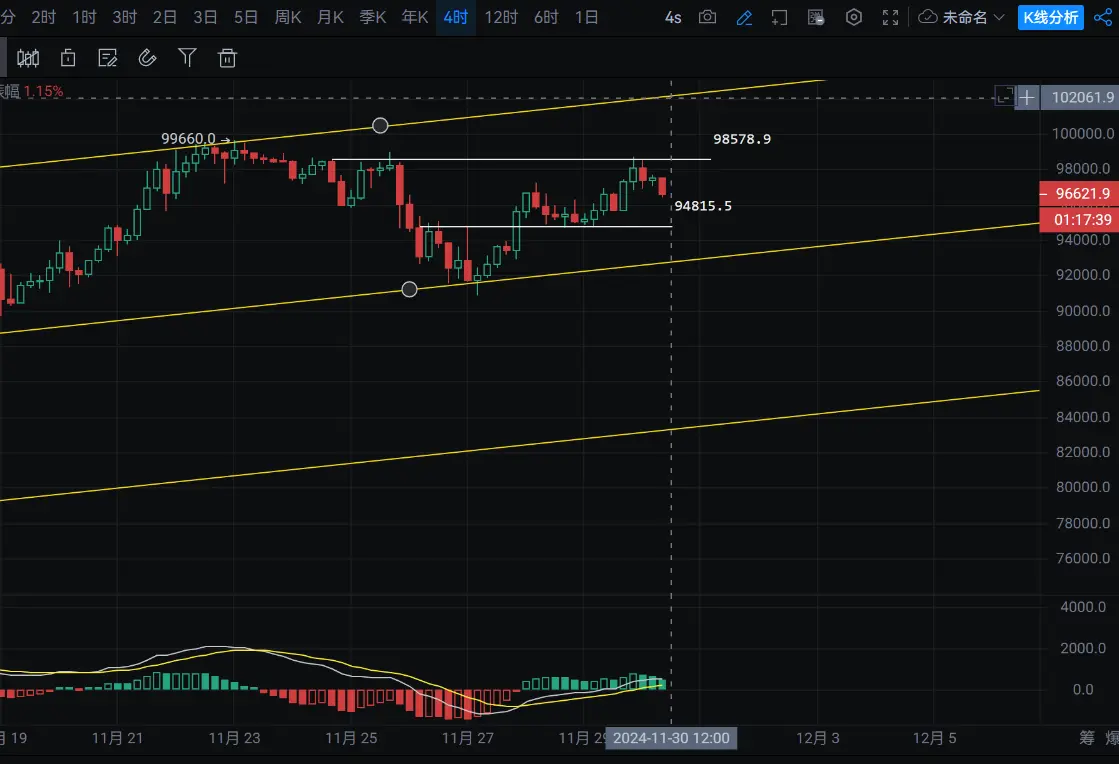Viewport: 1119px width, 764px height.
Task: Select the 2时 timeframe
Action: click(x=44, y=17)
